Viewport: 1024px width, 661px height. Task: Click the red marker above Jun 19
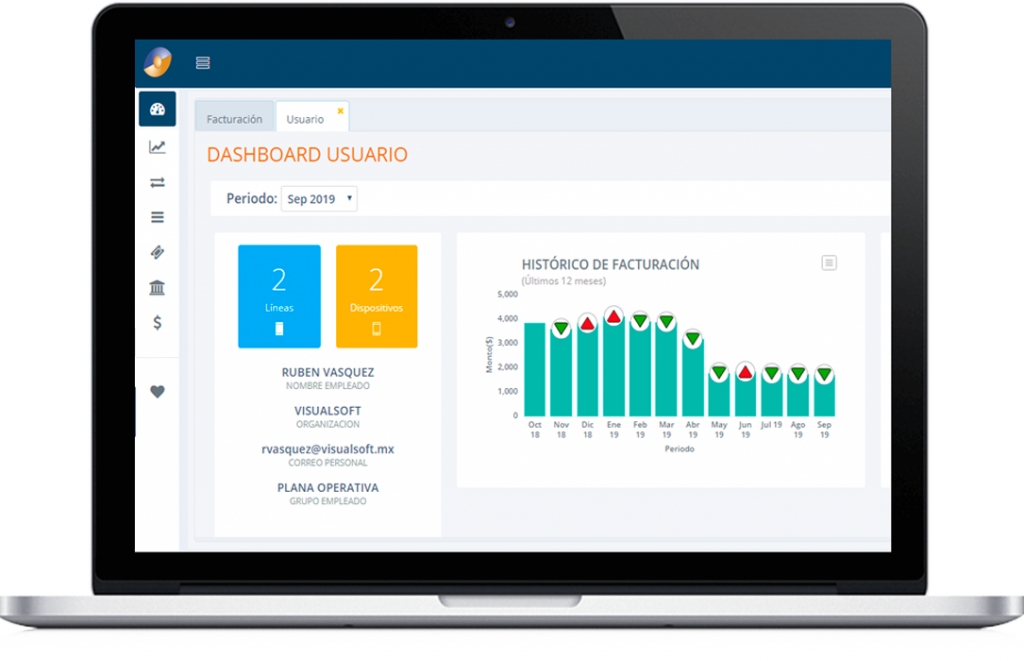[745, 373]
